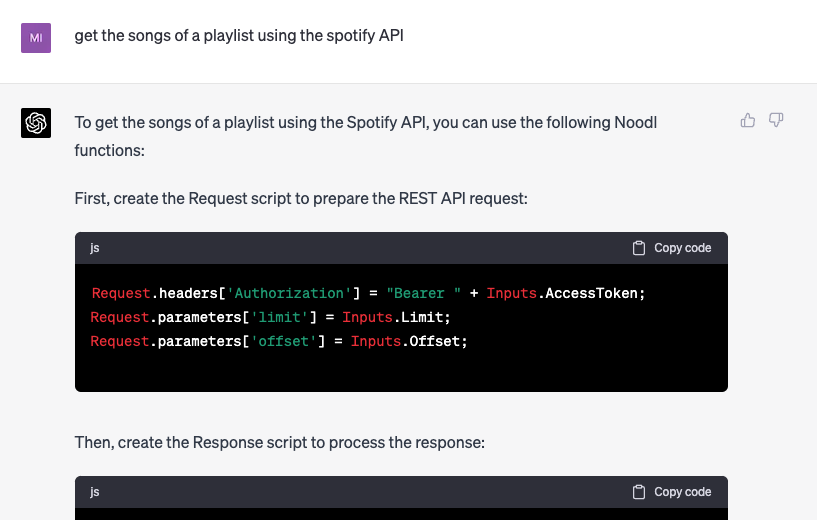This screenshot has height=520, width=817.
Task: Click the purple MI user avatar
Action: [36, 37]
